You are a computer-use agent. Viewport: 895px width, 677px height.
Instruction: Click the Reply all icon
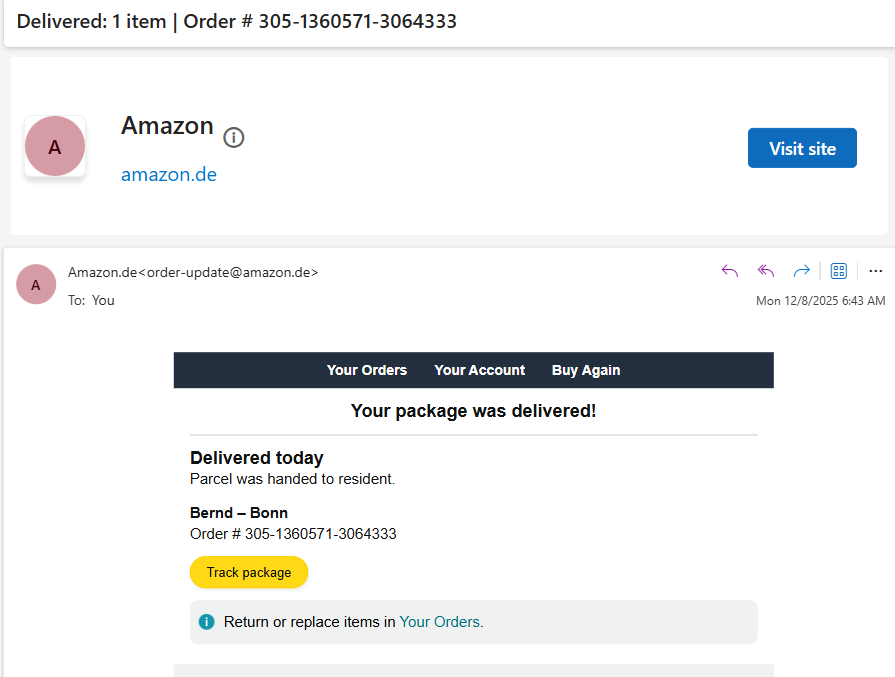[x=766, y=271]
